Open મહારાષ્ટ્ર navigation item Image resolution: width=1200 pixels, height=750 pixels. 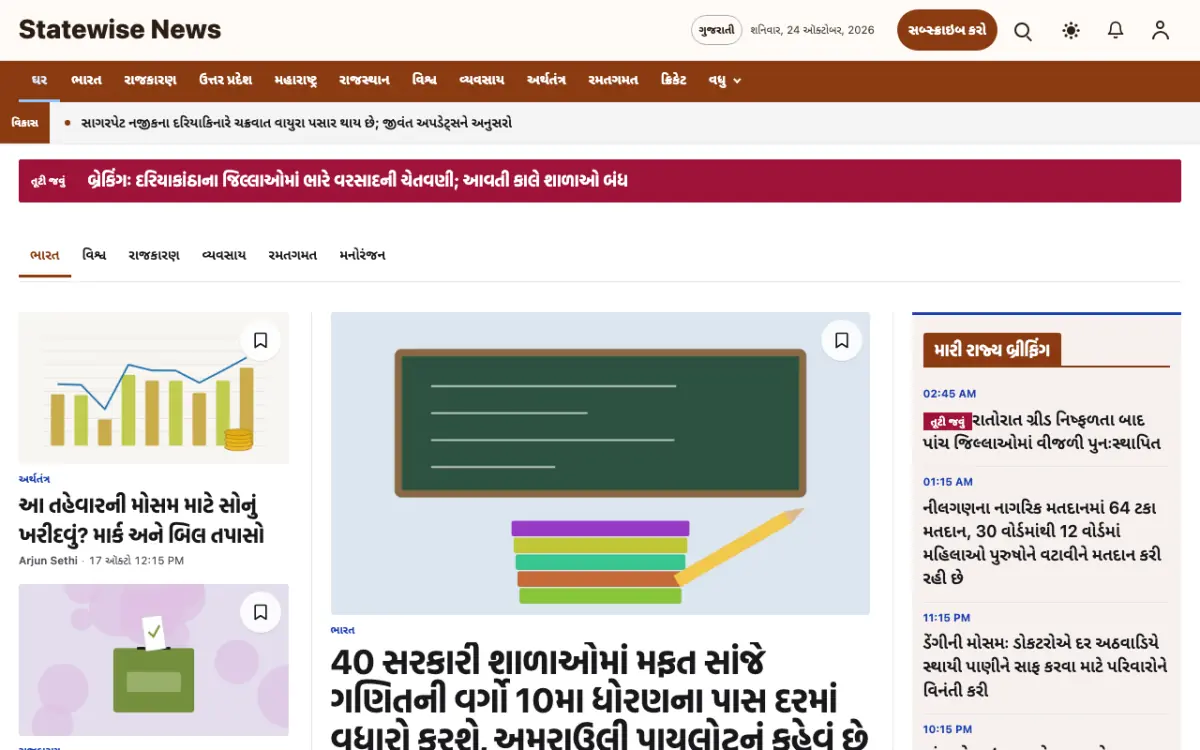tap(296, 81)
